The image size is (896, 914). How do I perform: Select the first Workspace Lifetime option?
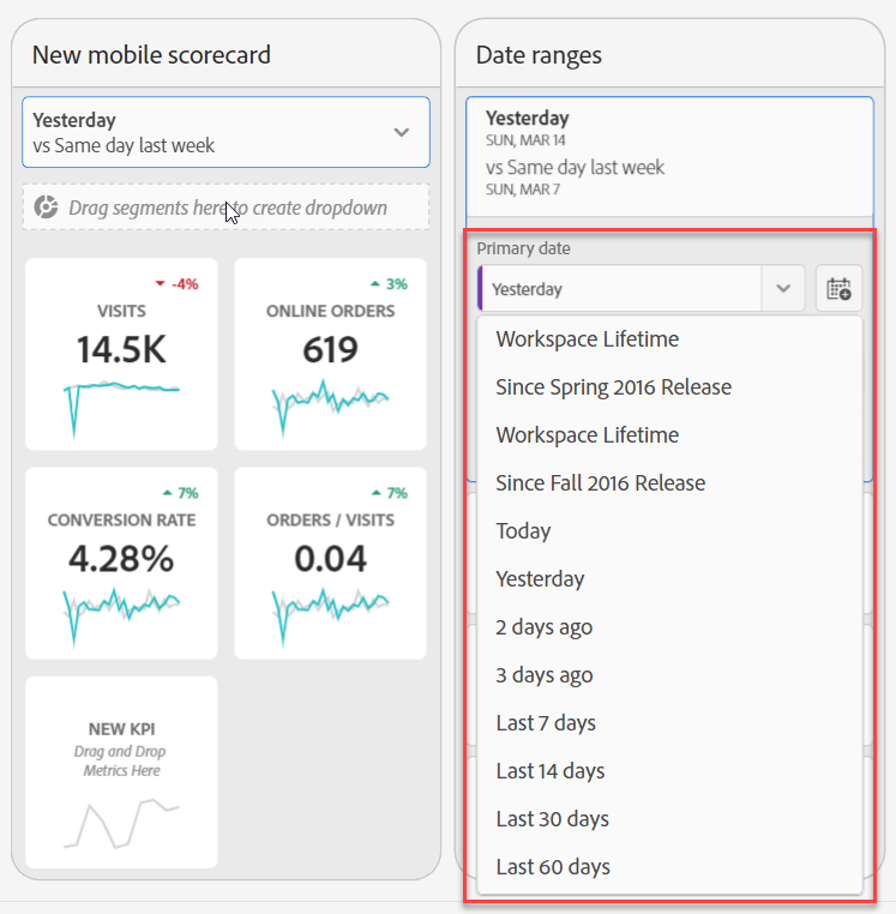click(x=669, y=339)
